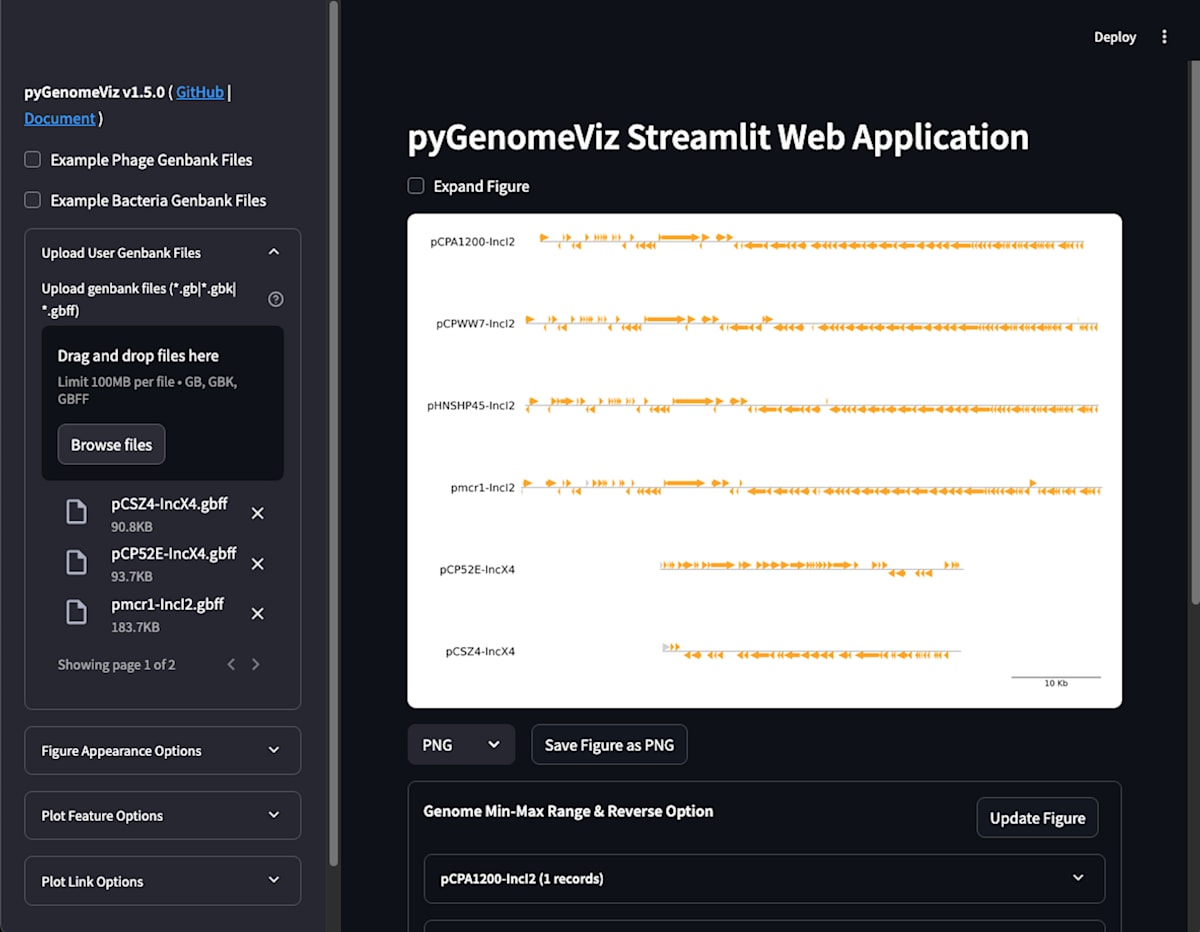Click the file icon beside pCP52E-IncX4.gbff
Screen dimensions: 1200x932
(x=76, y=562)
